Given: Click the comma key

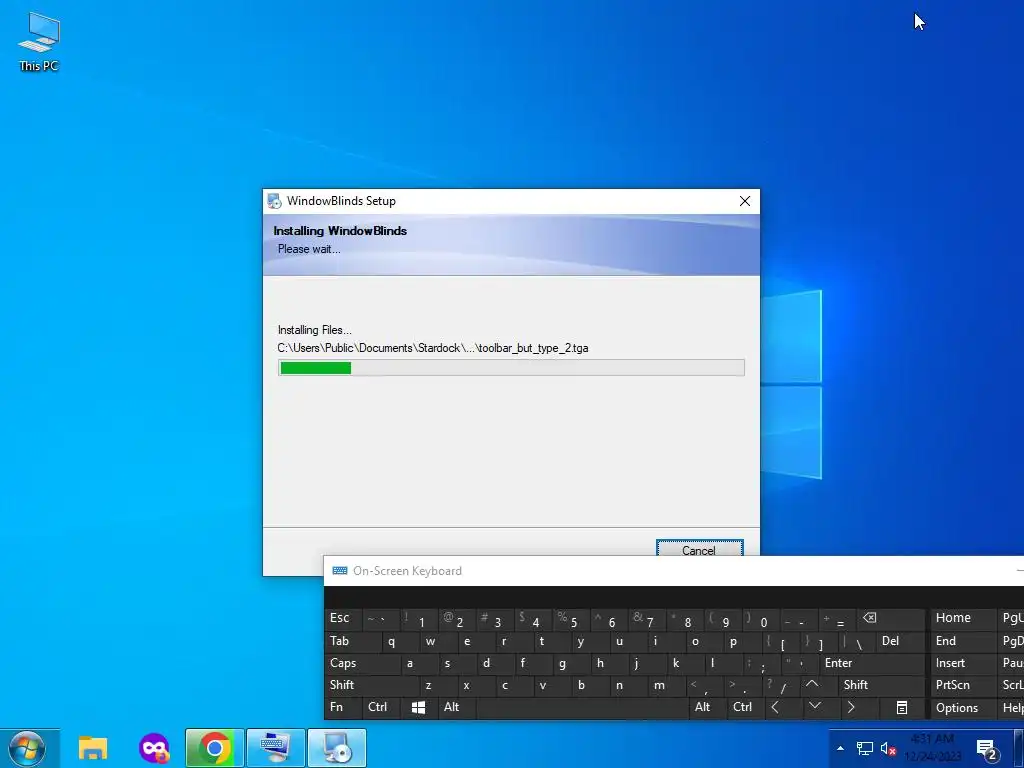Looking at the screenshot, I should tap(703, 685).
